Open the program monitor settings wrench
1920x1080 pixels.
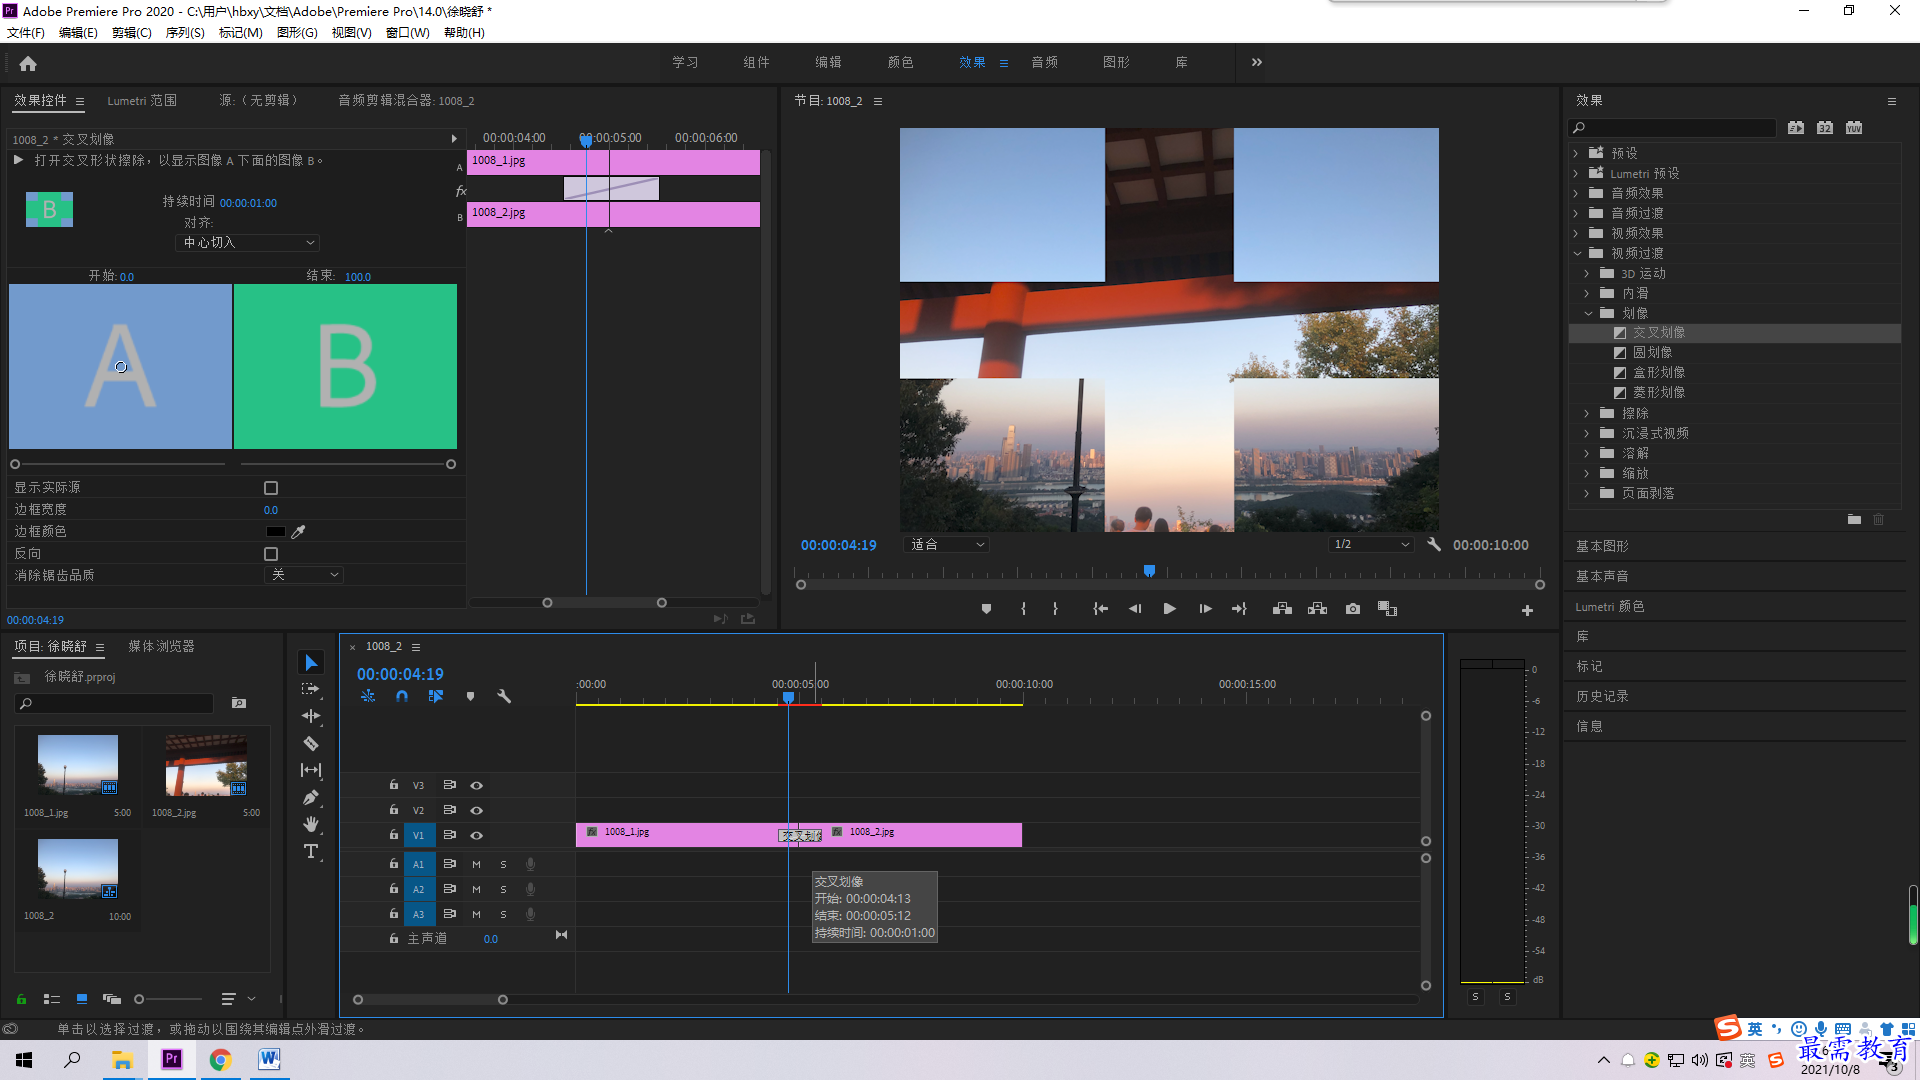(x=1433, y=545)
